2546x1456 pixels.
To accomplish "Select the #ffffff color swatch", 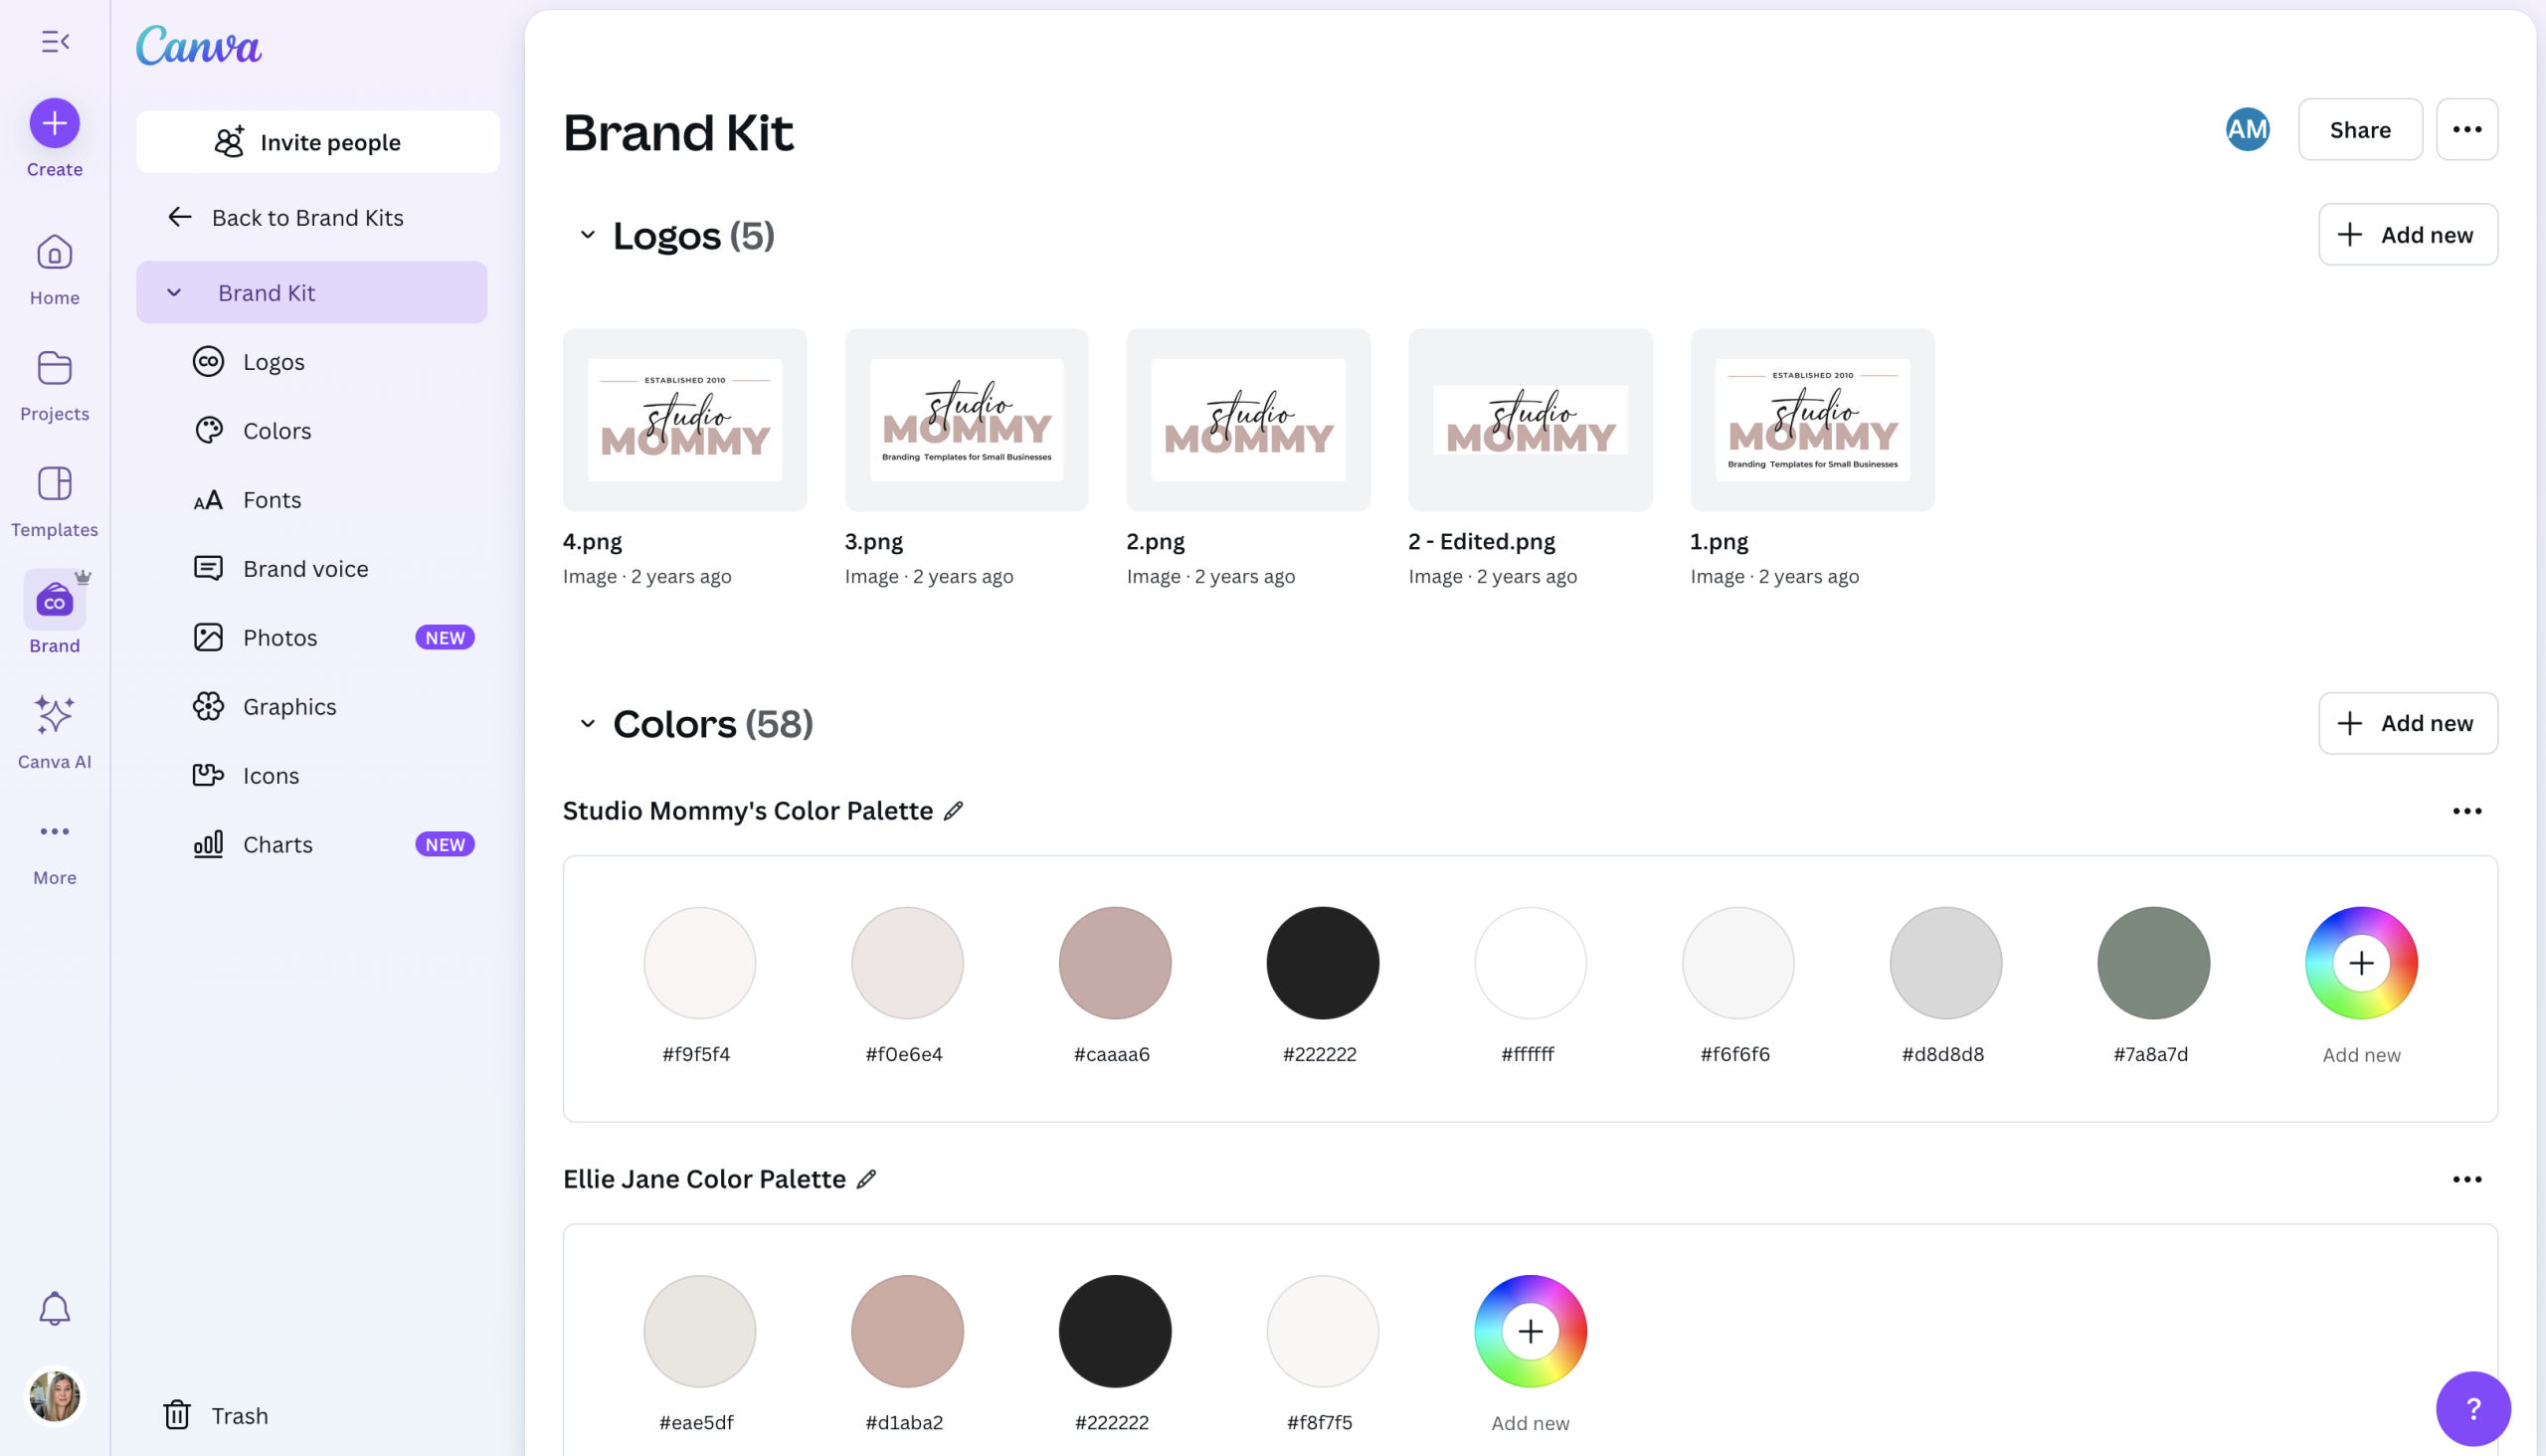I will click(1530, 963).
